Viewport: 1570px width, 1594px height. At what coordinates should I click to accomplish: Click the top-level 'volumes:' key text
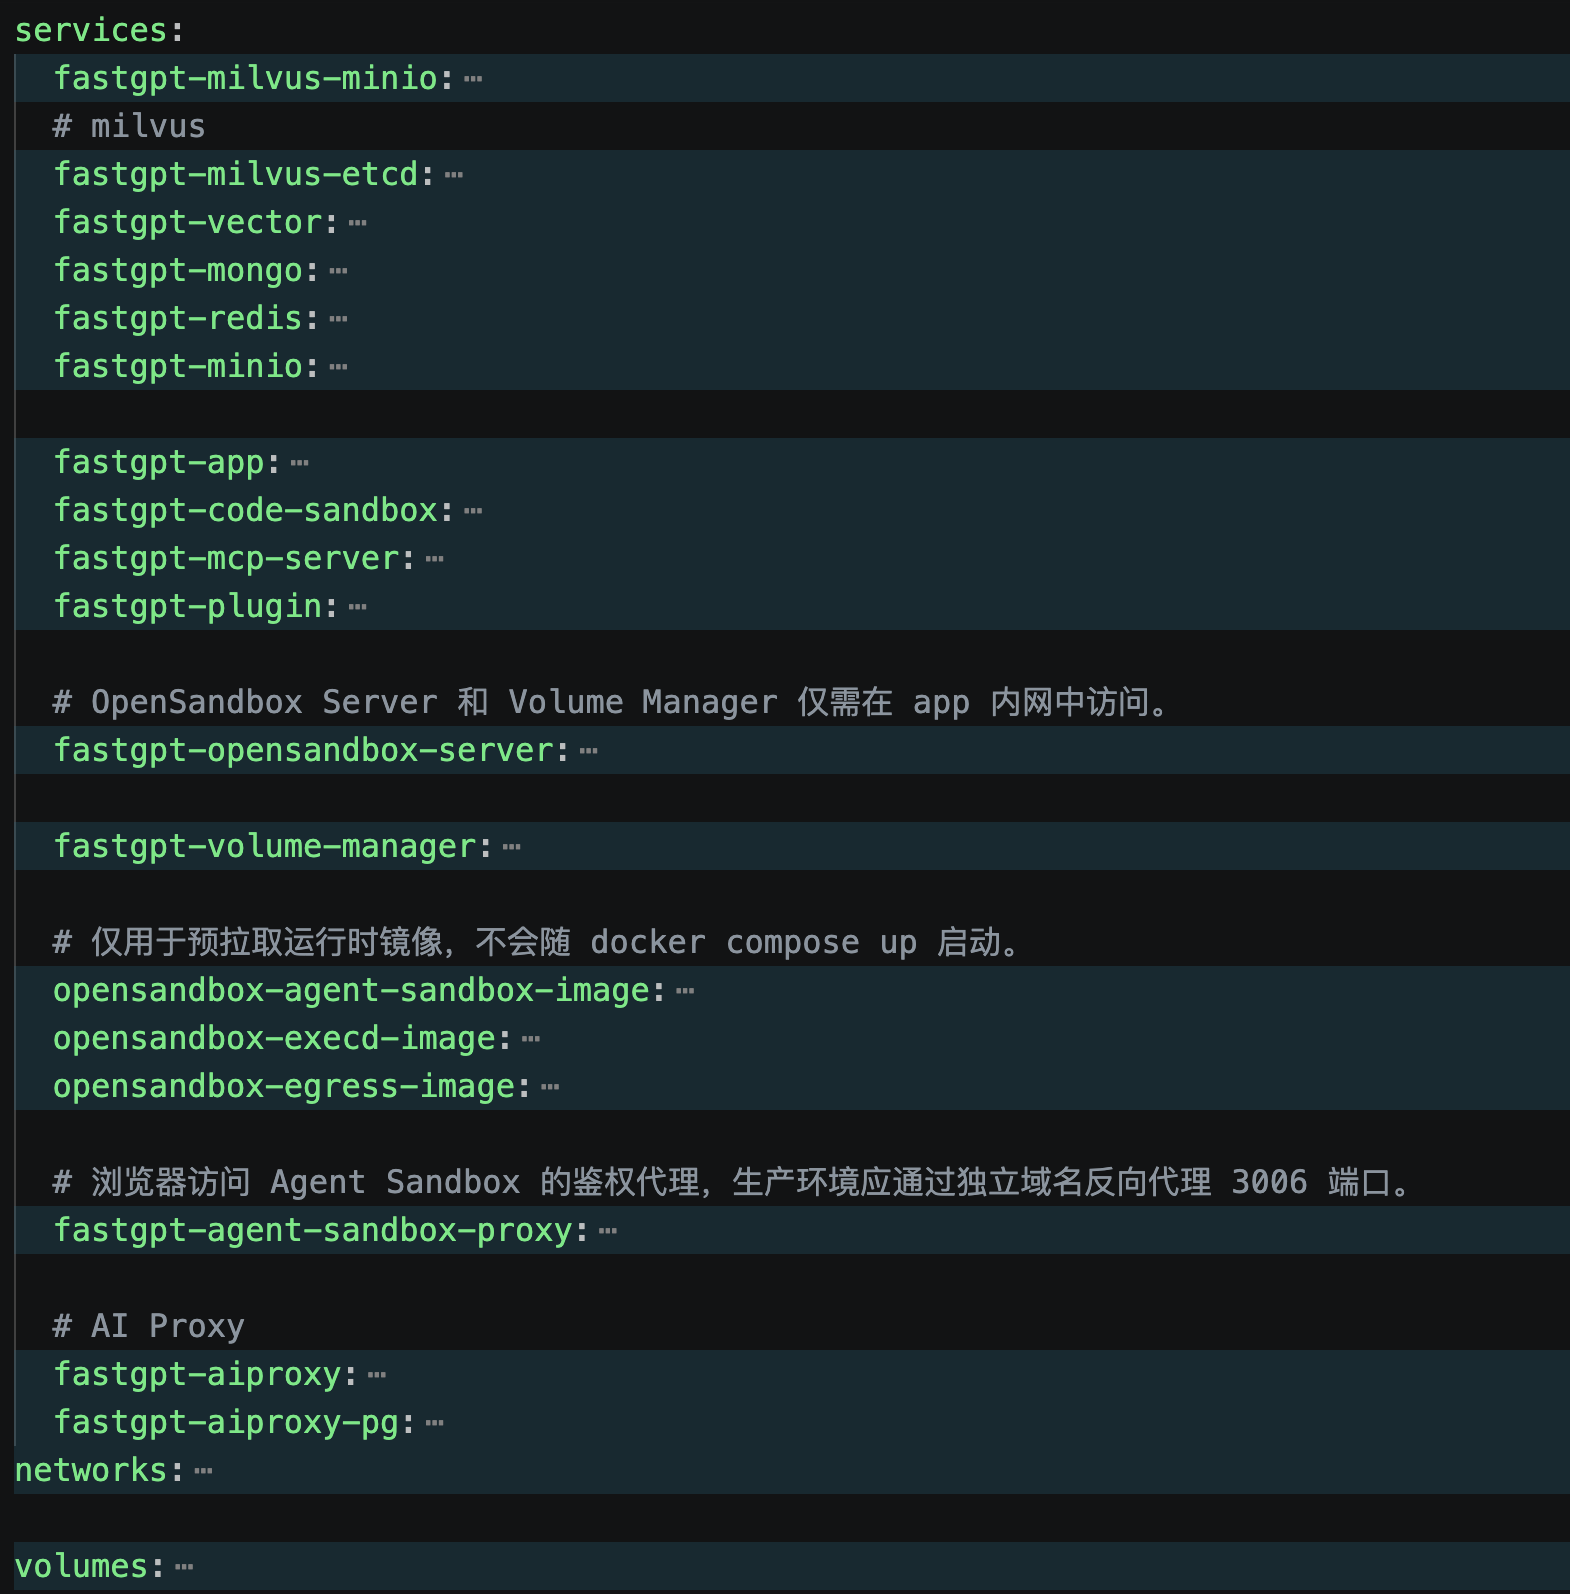pos(90,1567)
